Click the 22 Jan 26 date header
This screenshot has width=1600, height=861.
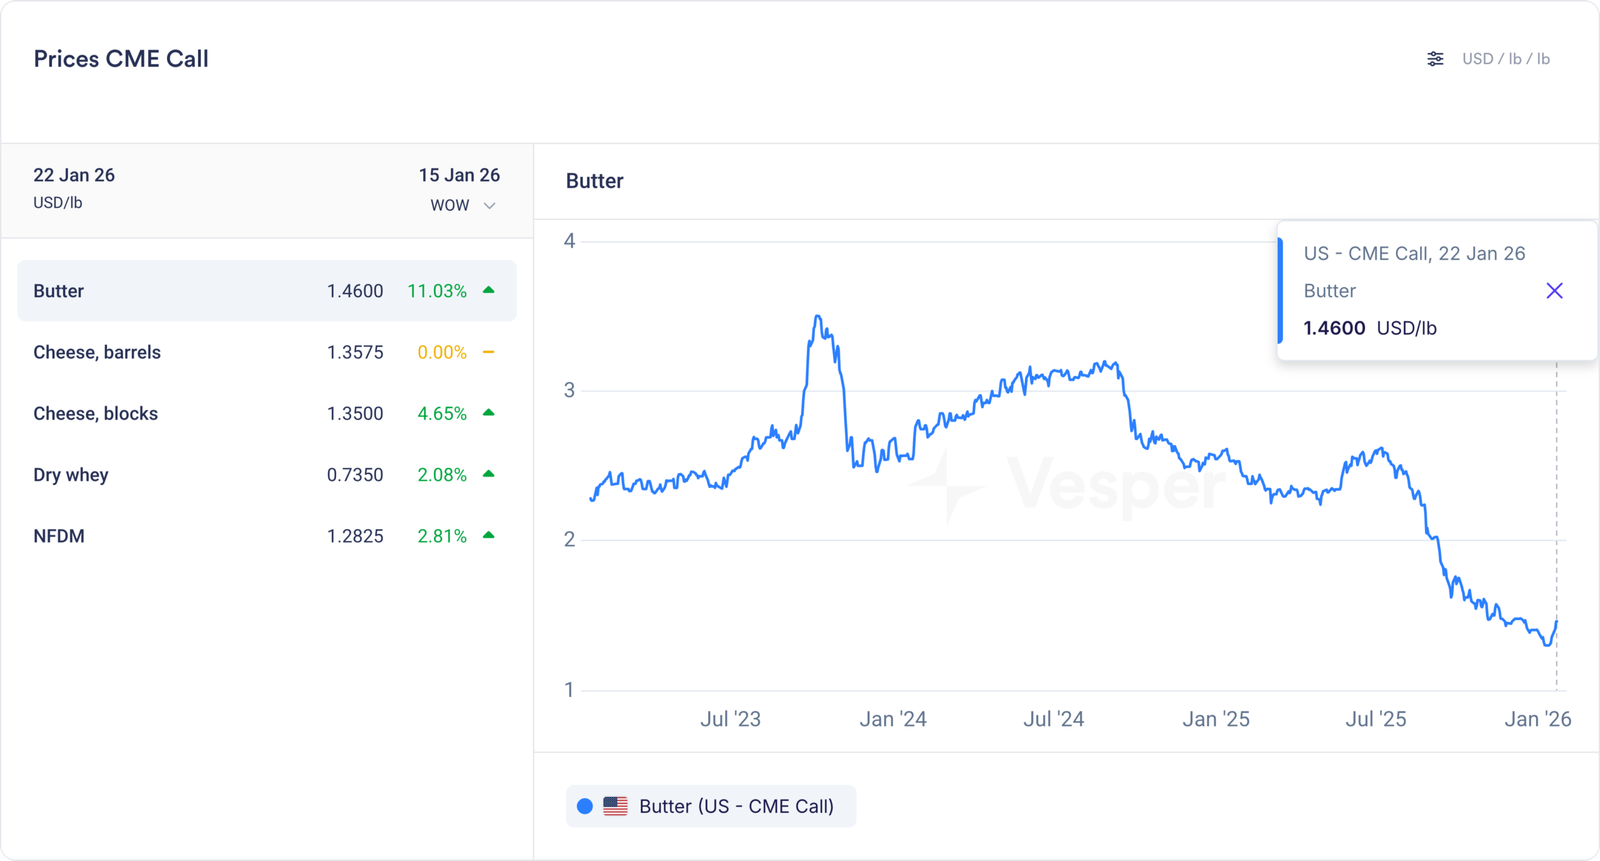[74, 175]
